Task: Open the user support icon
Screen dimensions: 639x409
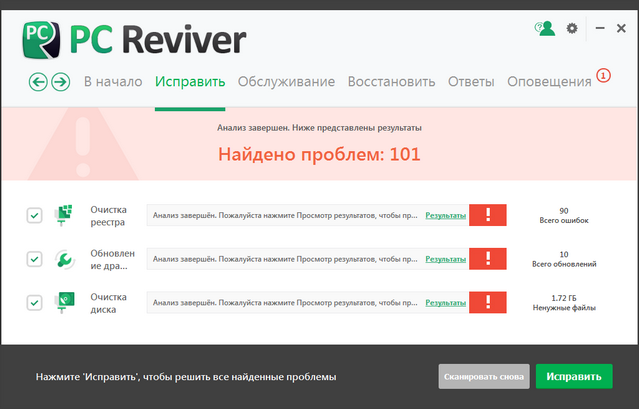Action: (x=544, y=29)
